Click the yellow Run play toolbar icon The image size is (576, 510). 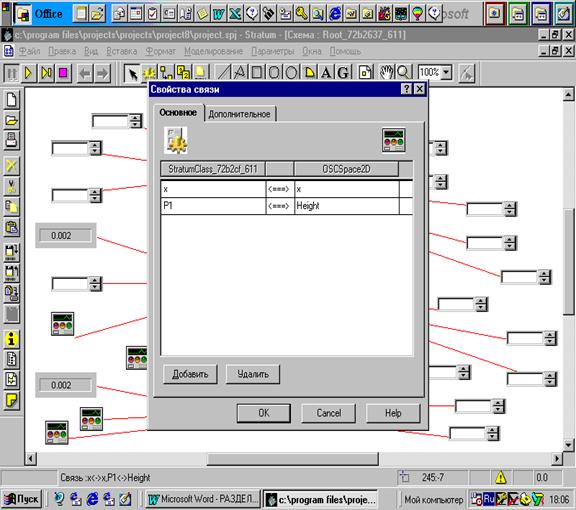tap(28, 73)
